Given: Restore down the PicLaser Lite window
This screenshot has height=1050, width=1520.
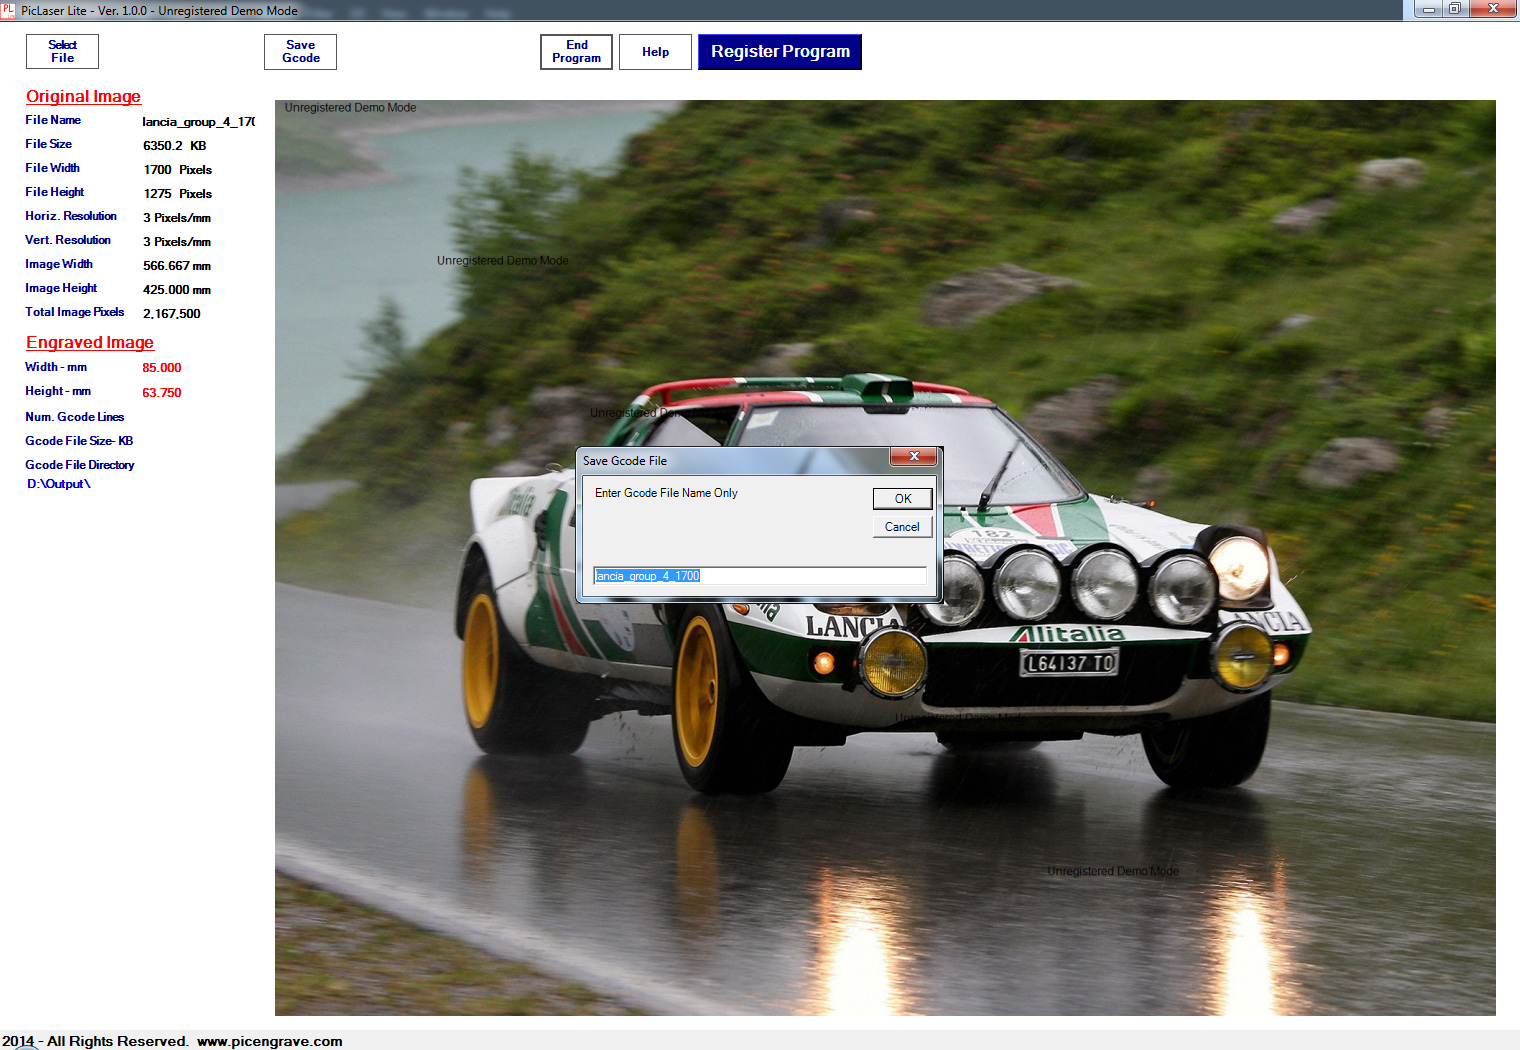Looking at the screenshot, I should click(x=1455, y=9).
